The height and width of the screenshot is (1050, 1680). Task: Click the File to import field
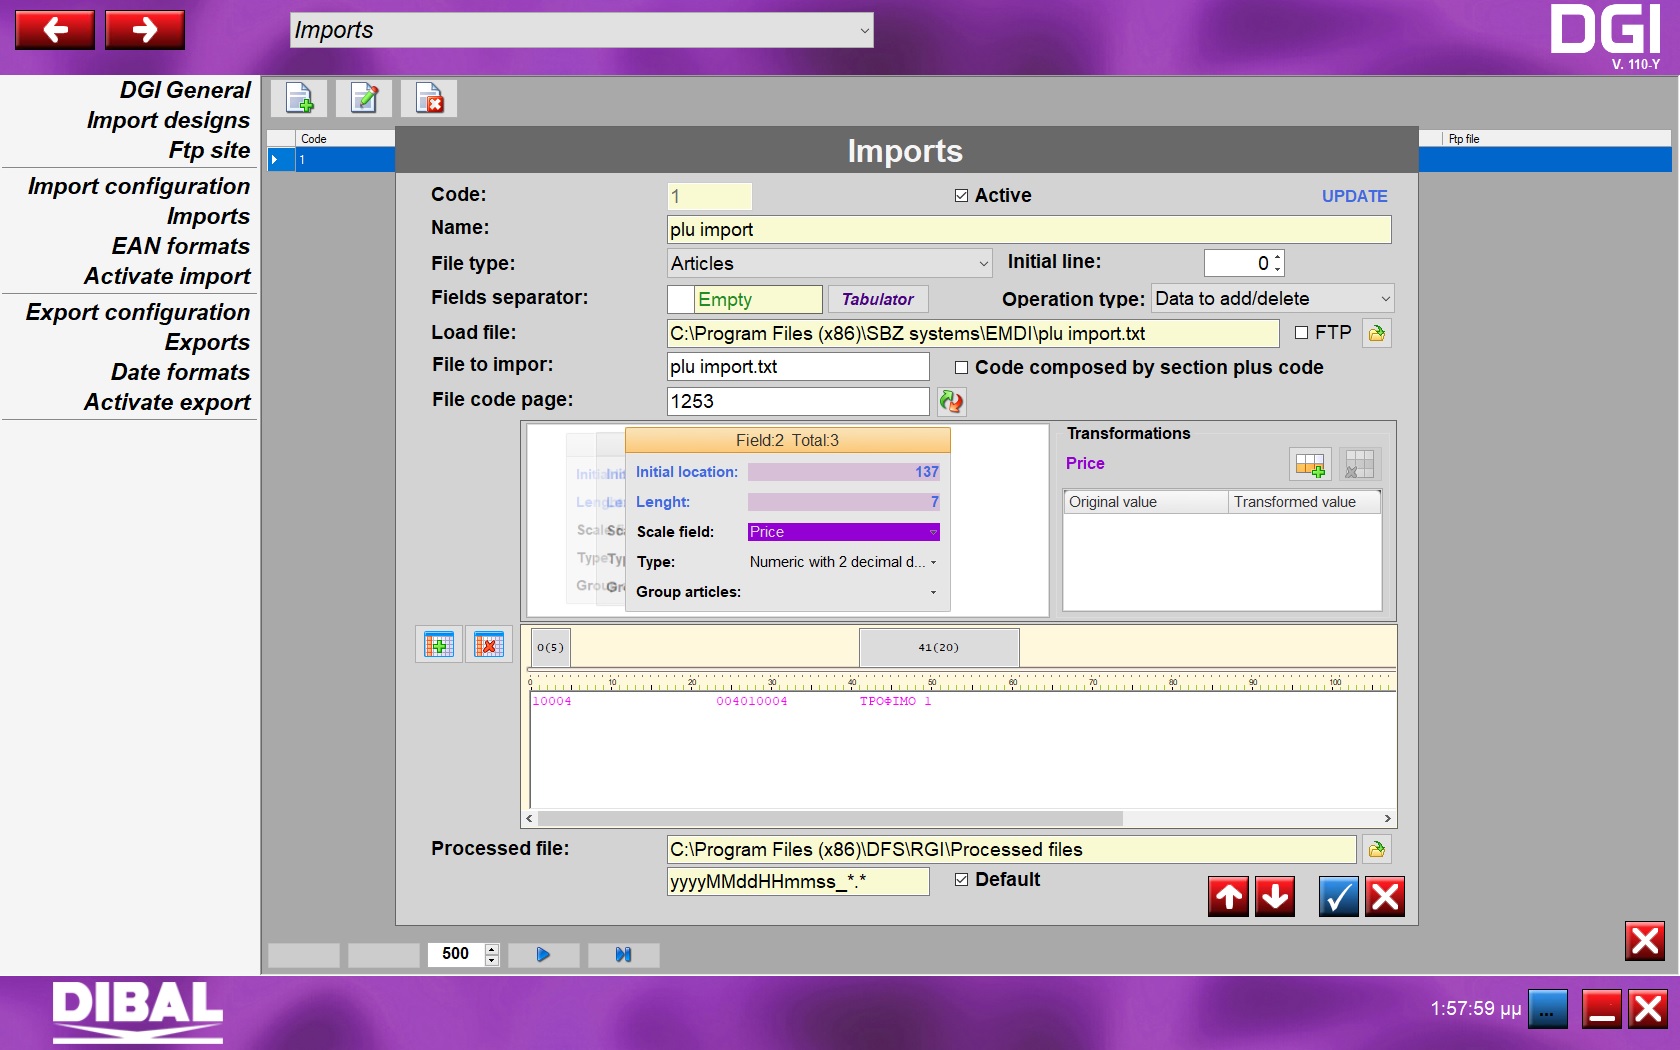click(x=798, y=367)
